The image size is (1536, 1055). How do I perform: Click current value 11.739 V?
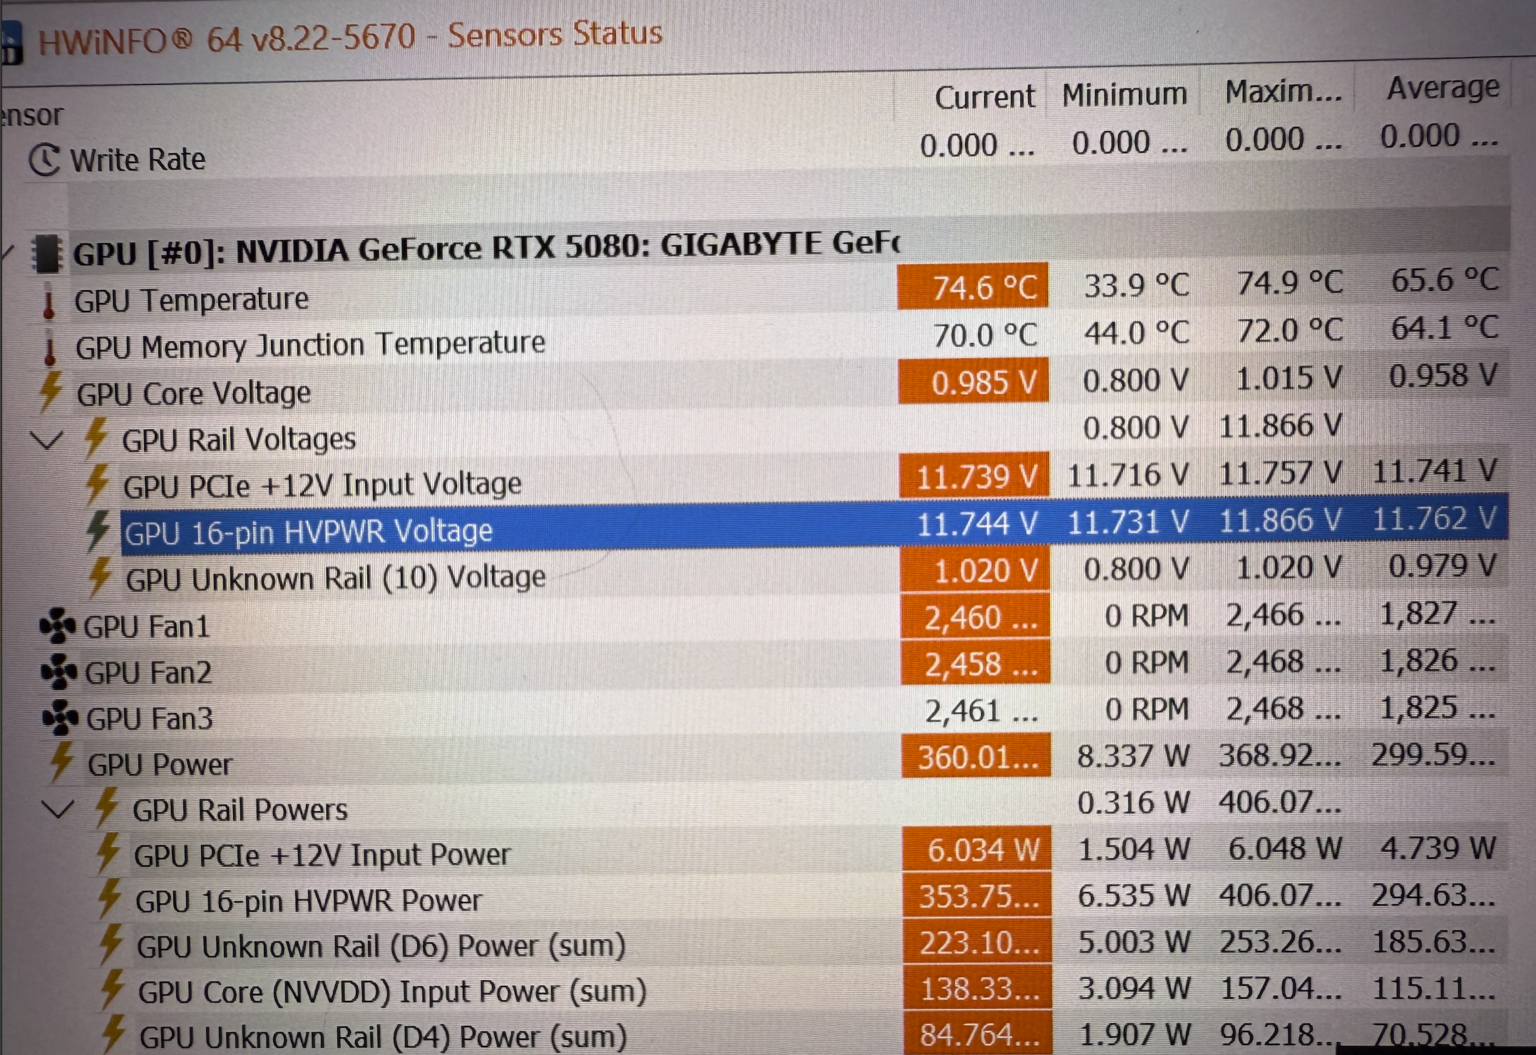click(975, 476)
